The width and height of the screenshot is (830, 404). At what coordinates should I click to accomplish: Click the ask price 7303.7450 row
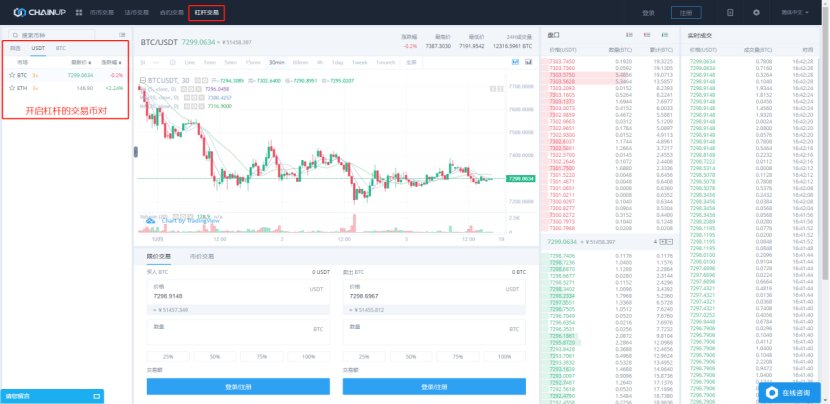pos(609,61)
